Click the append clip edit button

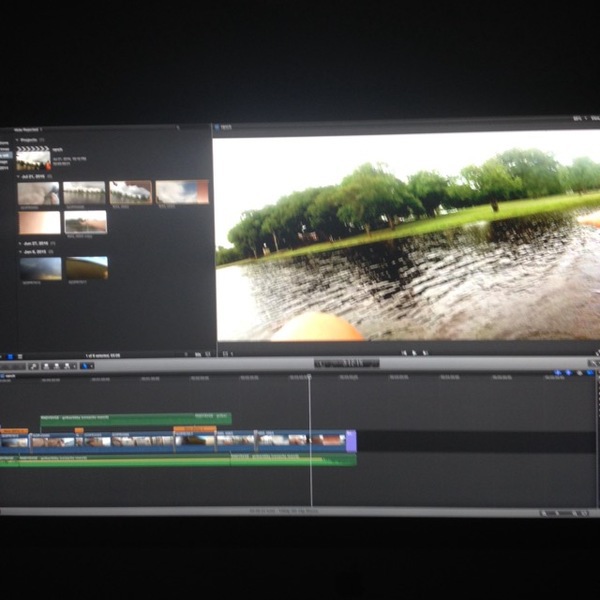tap(67, 366)
